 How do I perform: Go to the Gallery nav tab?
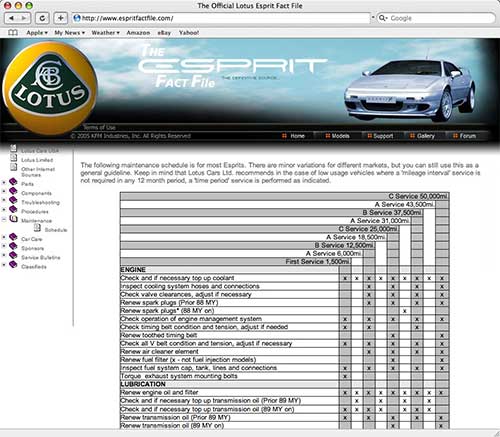(x=422, y=136)
